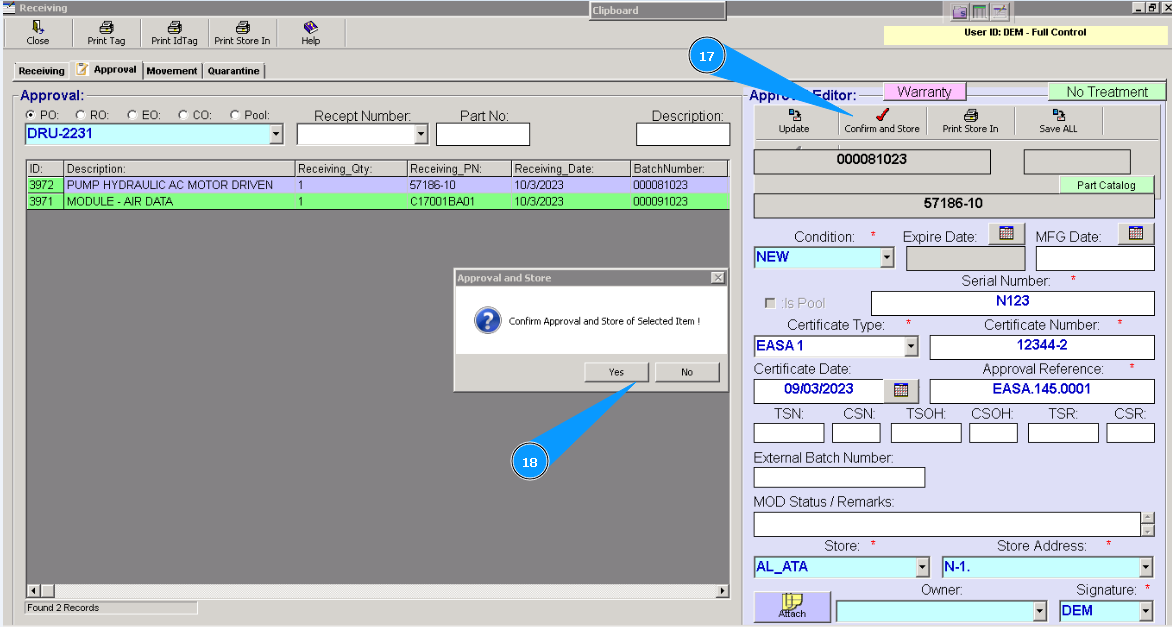1172x627 pixels.
Task: Click the first purple icon in the top-right tray
Action: 960,11
